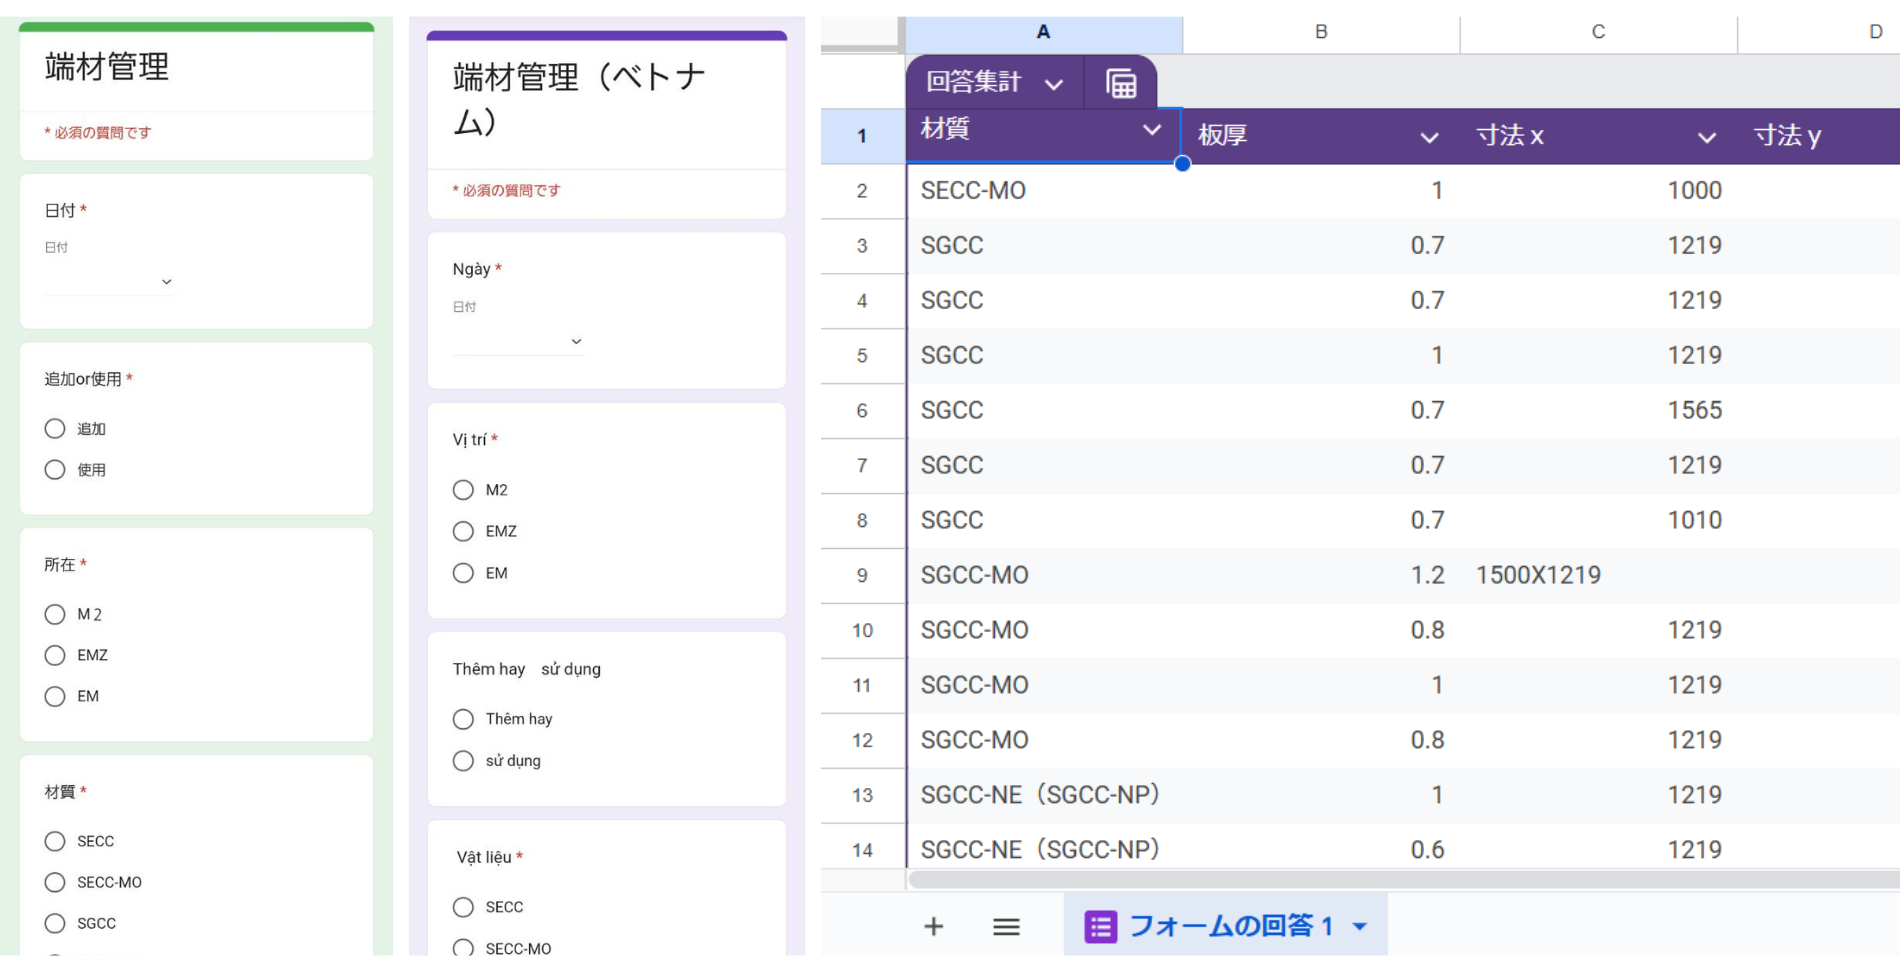
Task: Select EMZ under Vị trí
Action: coord(463,531)
